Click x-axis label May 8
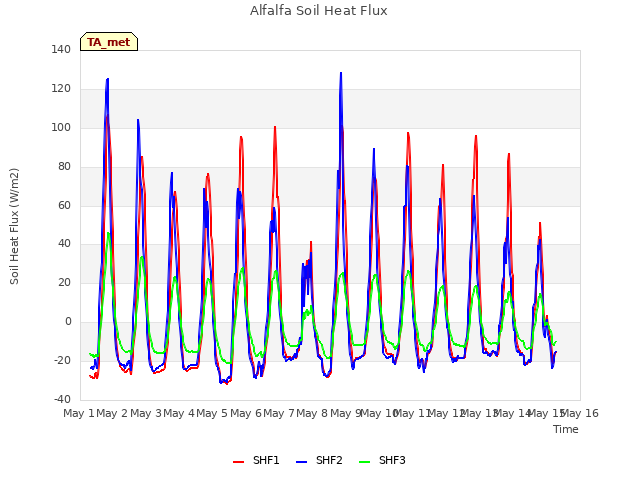Screen dimensions: 640x480 pos(312,413)
